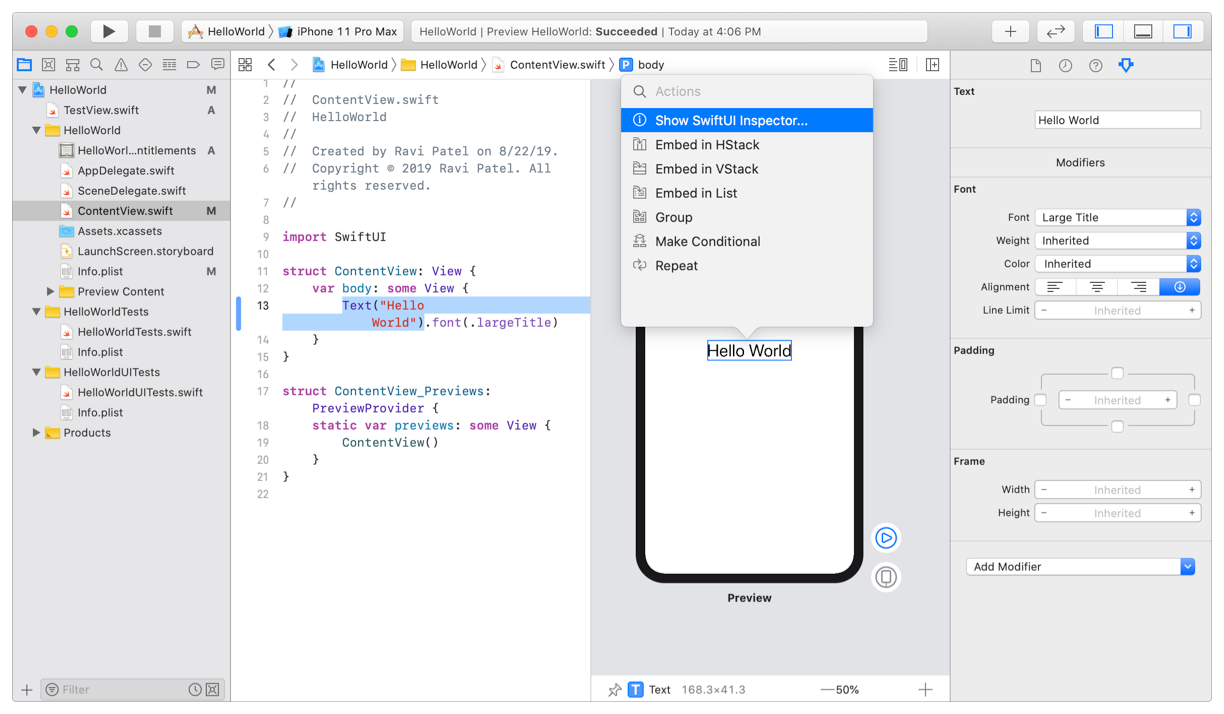Expand the Preview Content folder
This screenshot has width=1224, height=714.
(51, 292)
